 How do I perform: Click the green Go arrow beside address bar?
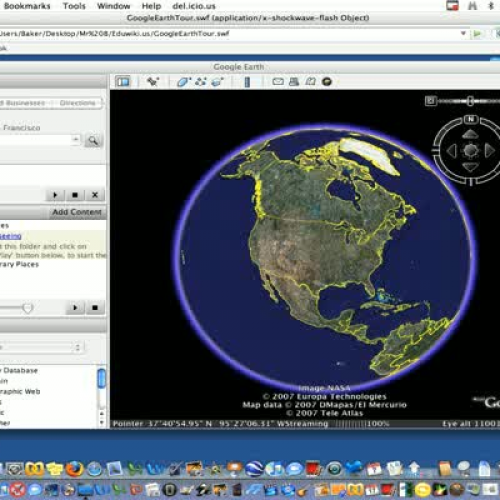point(477,34)
